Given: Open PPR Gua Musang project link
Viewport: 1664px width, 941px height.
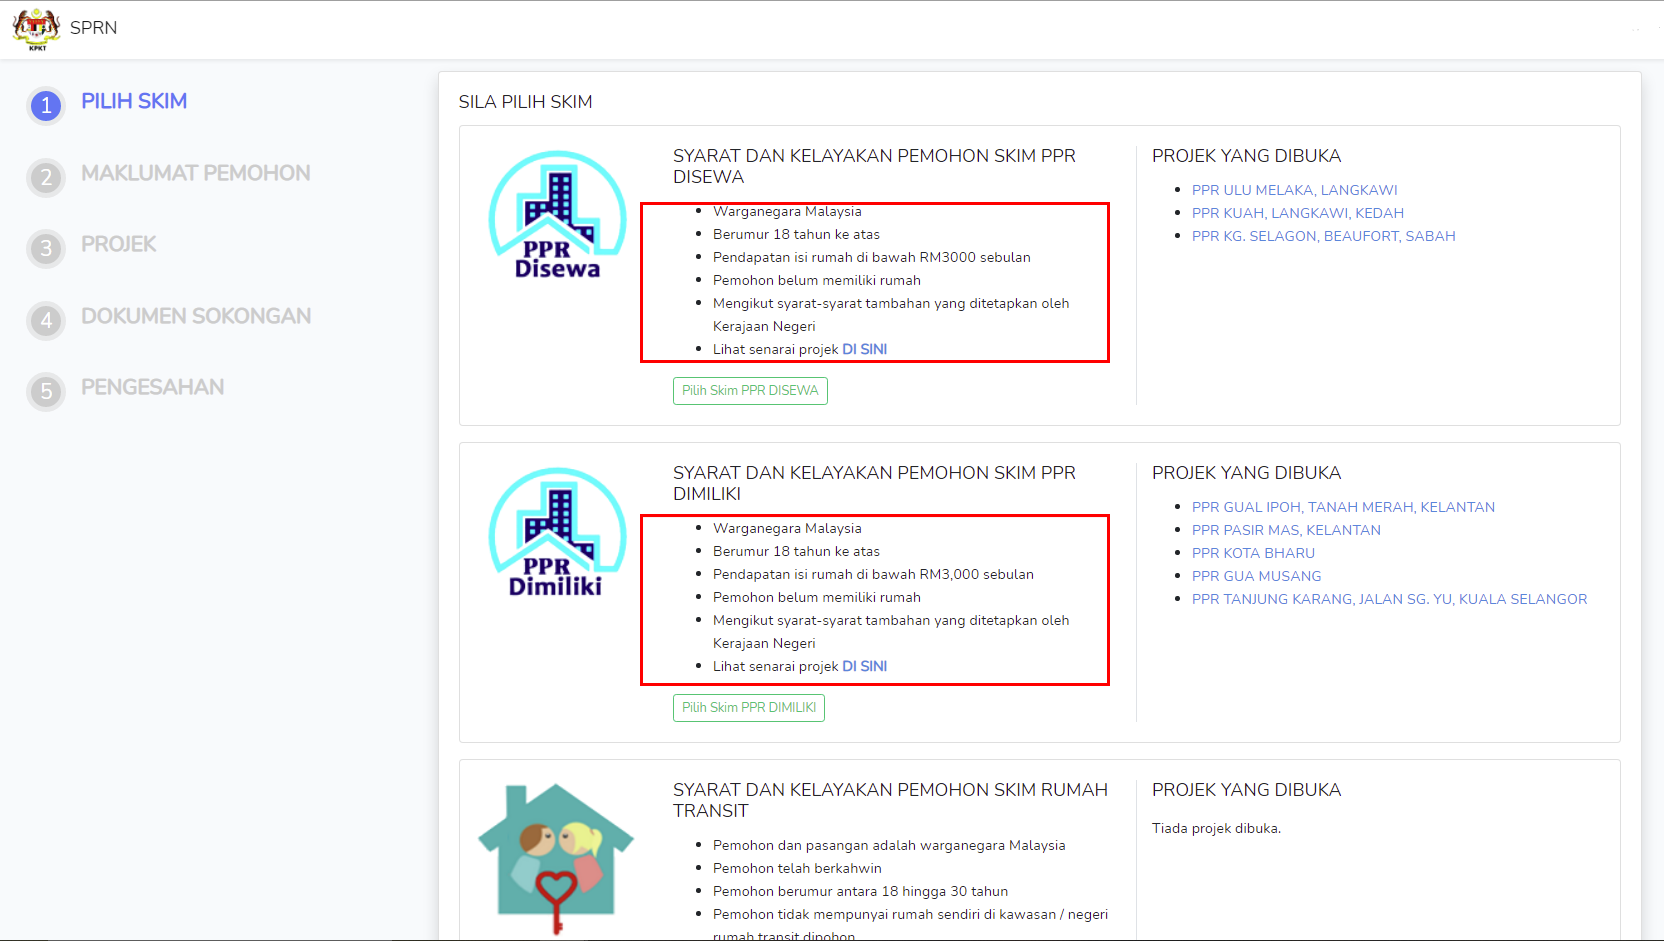Looking at the screenshot, I should click(1256, 576).
